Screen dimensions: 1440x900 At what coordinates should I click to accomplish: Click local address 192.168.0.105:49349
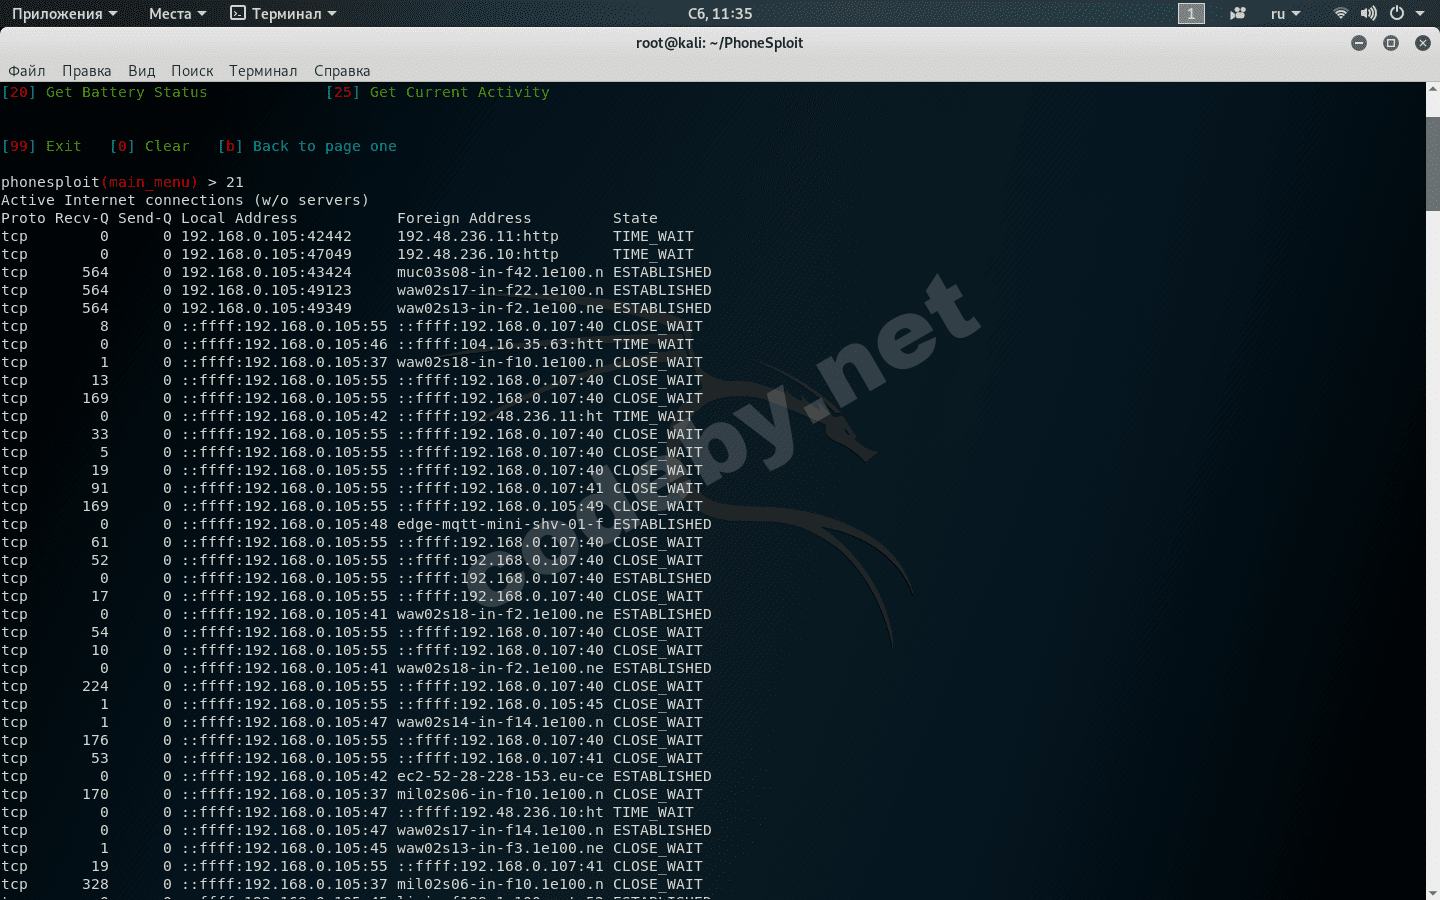pos(266,308)
